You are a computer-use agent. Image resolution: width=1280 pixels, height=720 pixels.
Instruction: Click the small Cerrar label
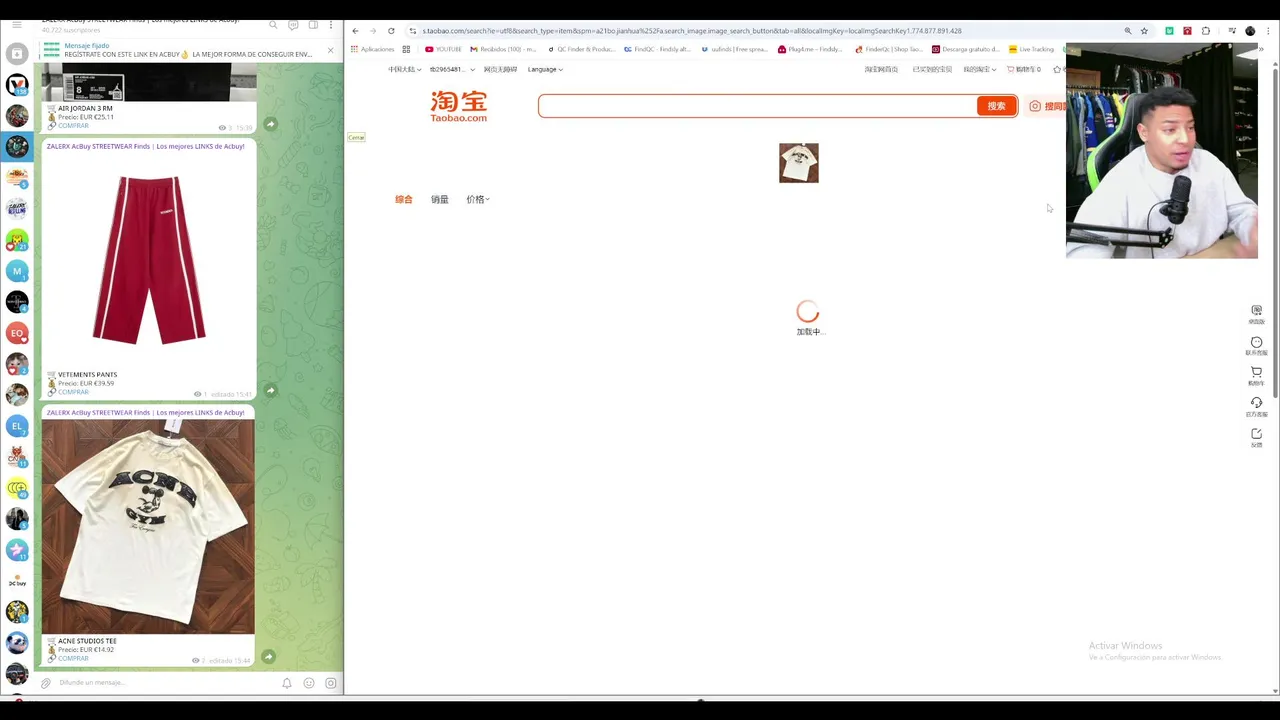(x=356, y=137)
